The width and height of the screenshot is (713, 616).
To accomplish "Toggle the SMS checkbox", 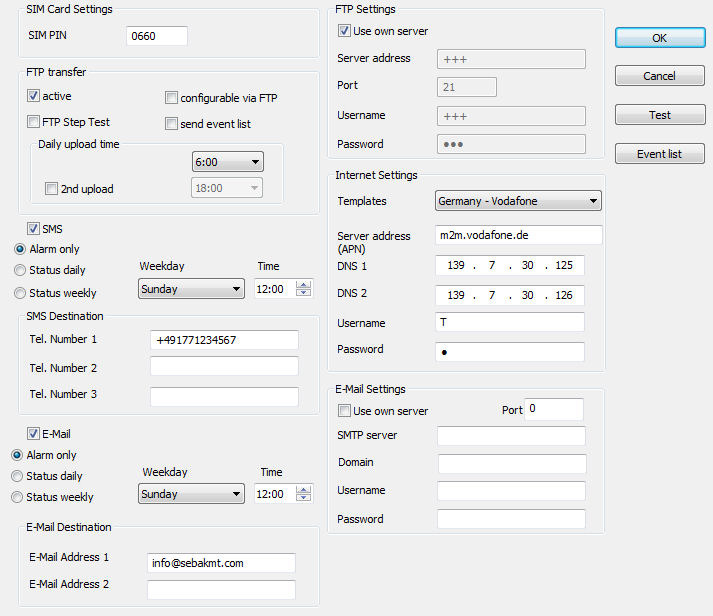I will (x=33, y=228).
